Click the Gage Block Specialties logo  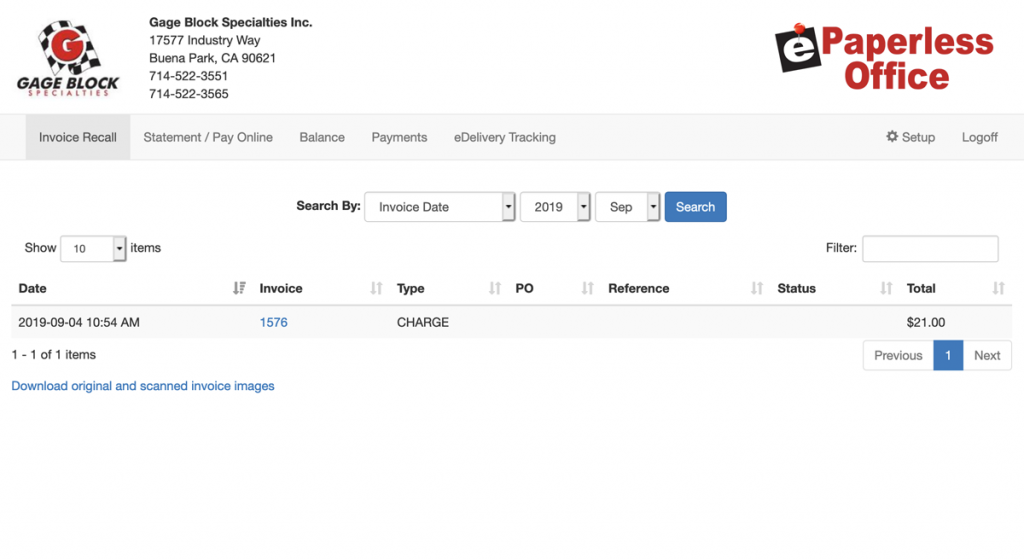67,57
